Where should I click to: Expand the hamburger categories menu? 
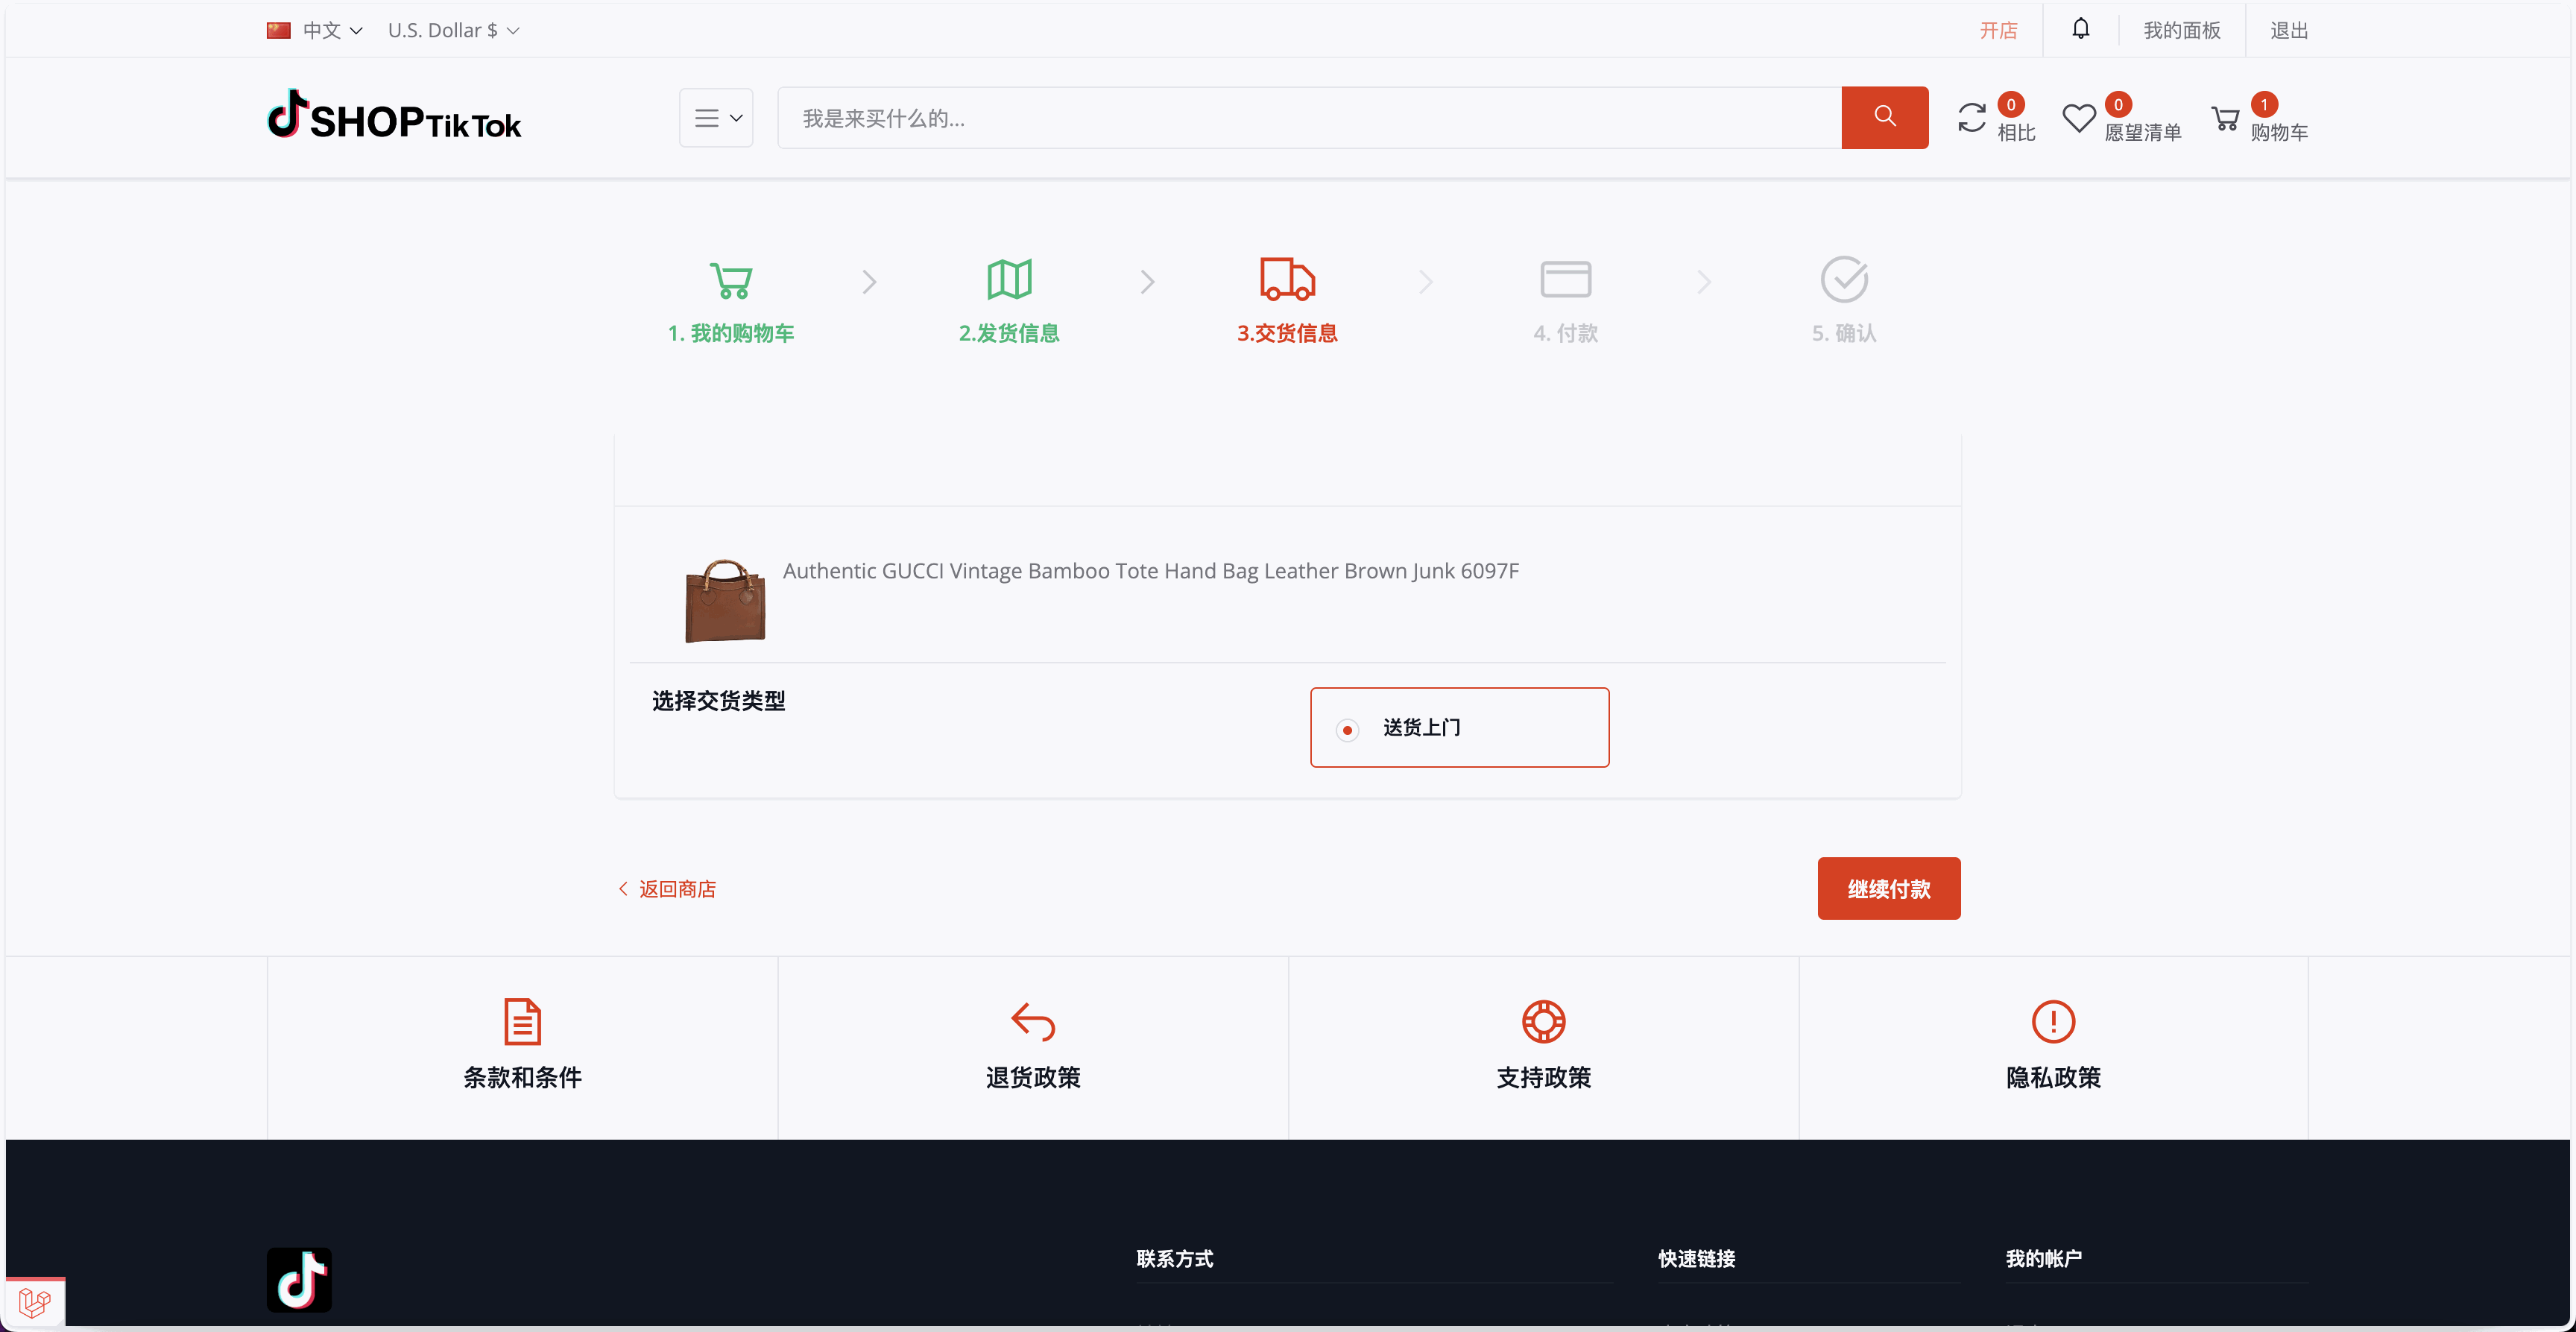[716, 118]
